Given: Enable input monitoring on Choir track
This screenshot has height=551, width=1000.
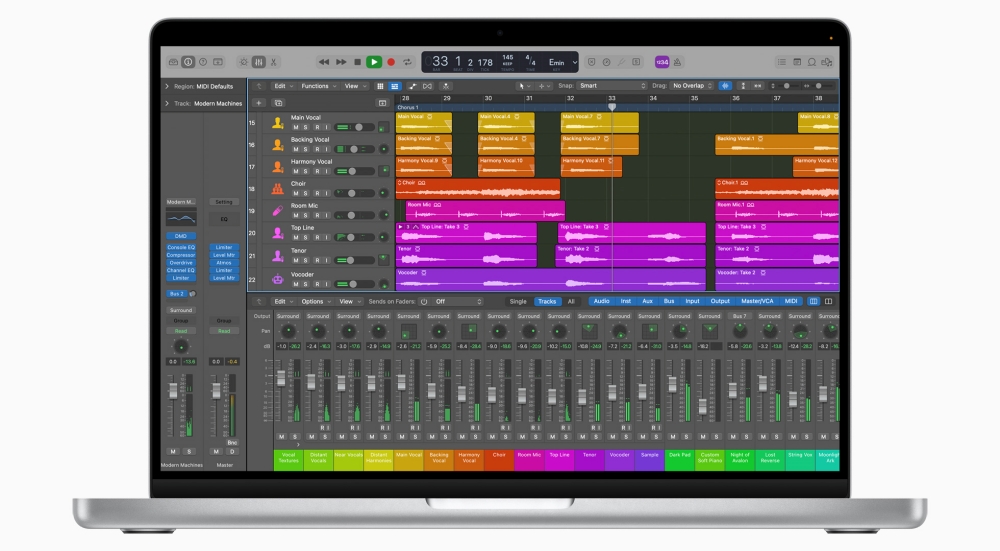Looking at the screenshot, I should tap(327, 193).
